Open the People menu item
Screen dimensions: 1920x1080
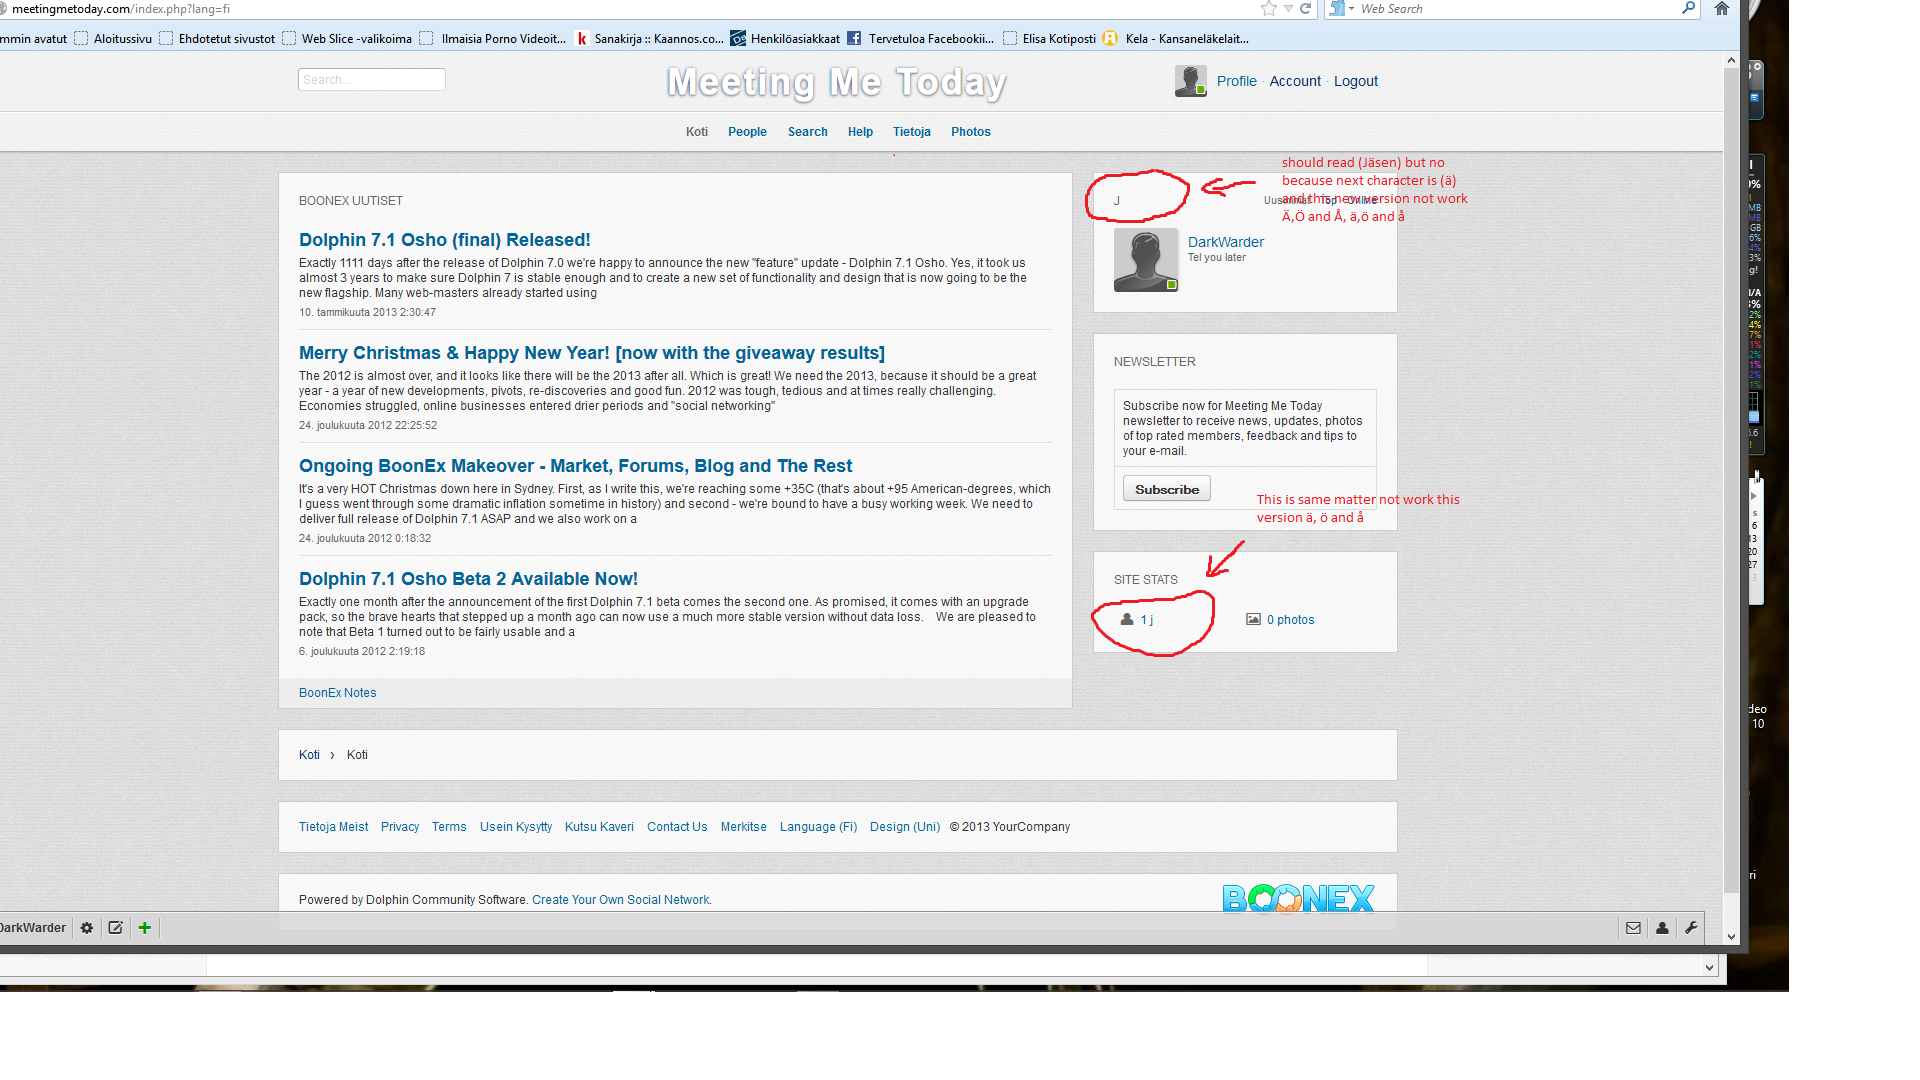point(747,132)
